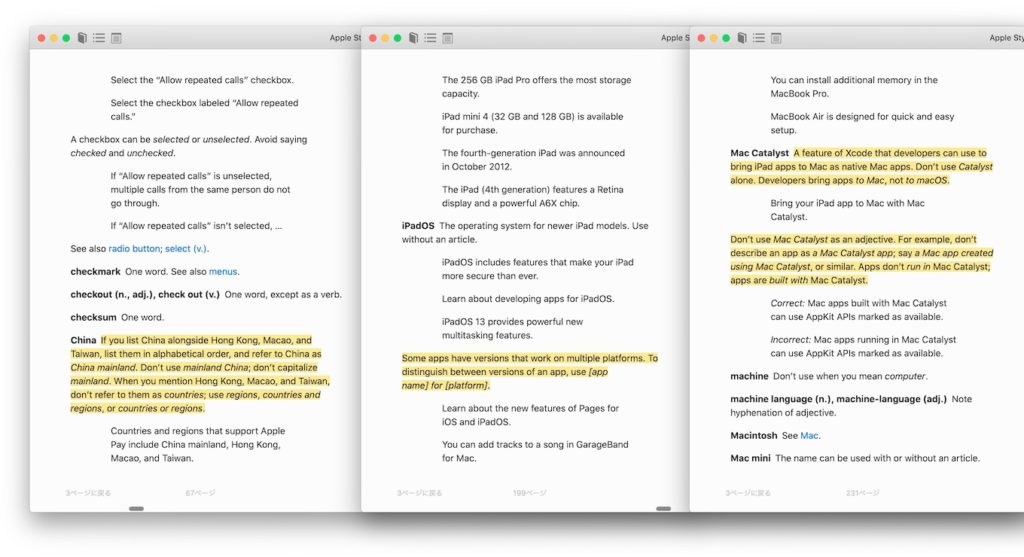Click the "256 GB iPad Pro" example sentence
The image size is (1024, 557).
(x=536, y=87)
